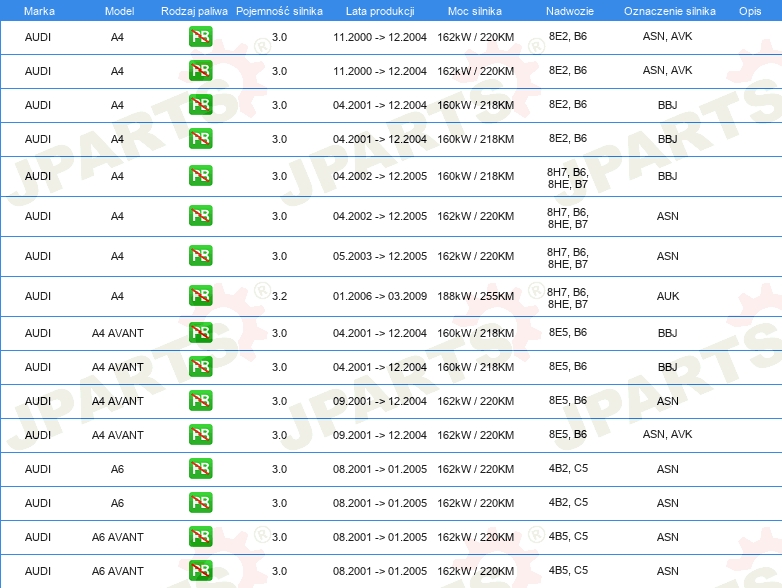Select the ASN, AVK cell in the A4 AVANT row
This screenshot has width=782, height=588.
[x=667, y=434]
